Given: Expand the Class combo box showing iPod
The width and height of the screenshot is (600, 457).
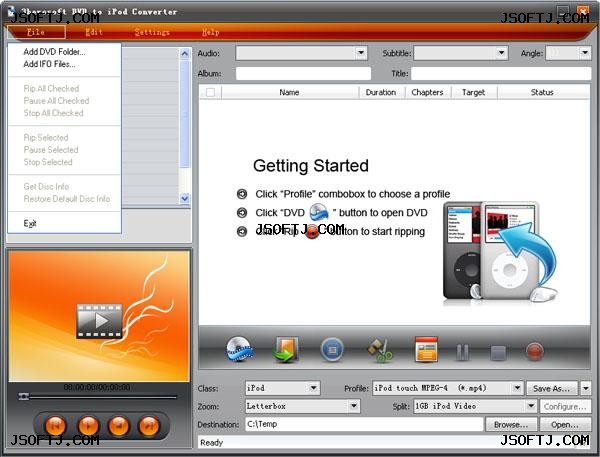Looking at the screenshot, I should click(313, 388).
